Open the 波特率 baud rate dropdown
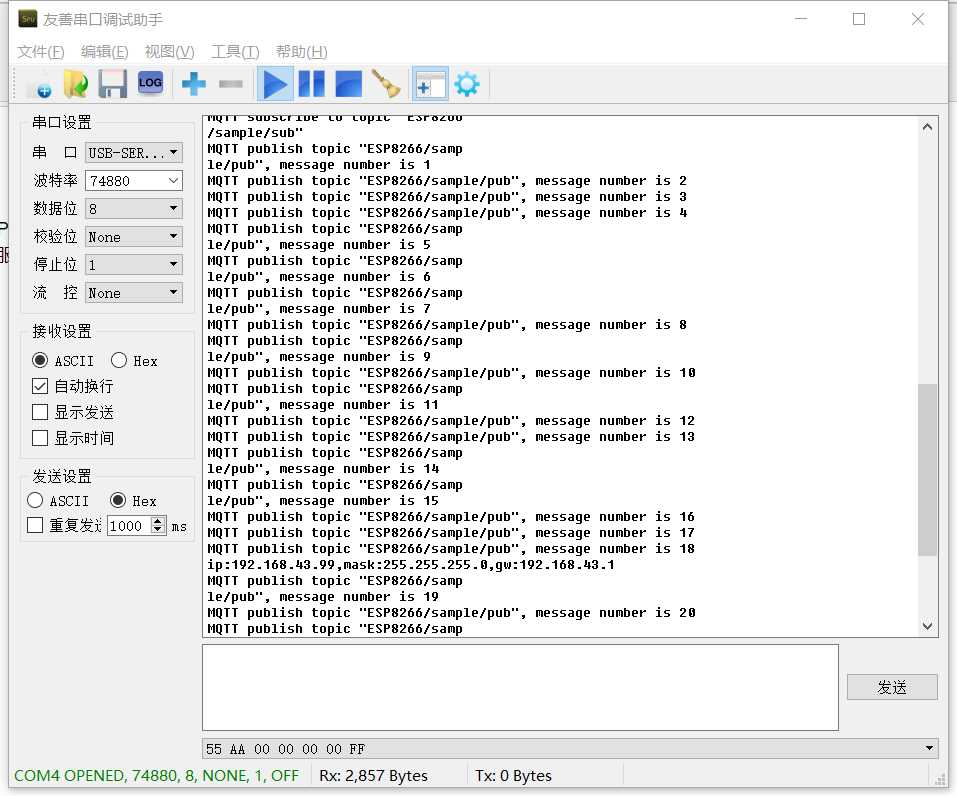This screenshot has width=957, height=796. pyautogui.click(x=173, y=181)
